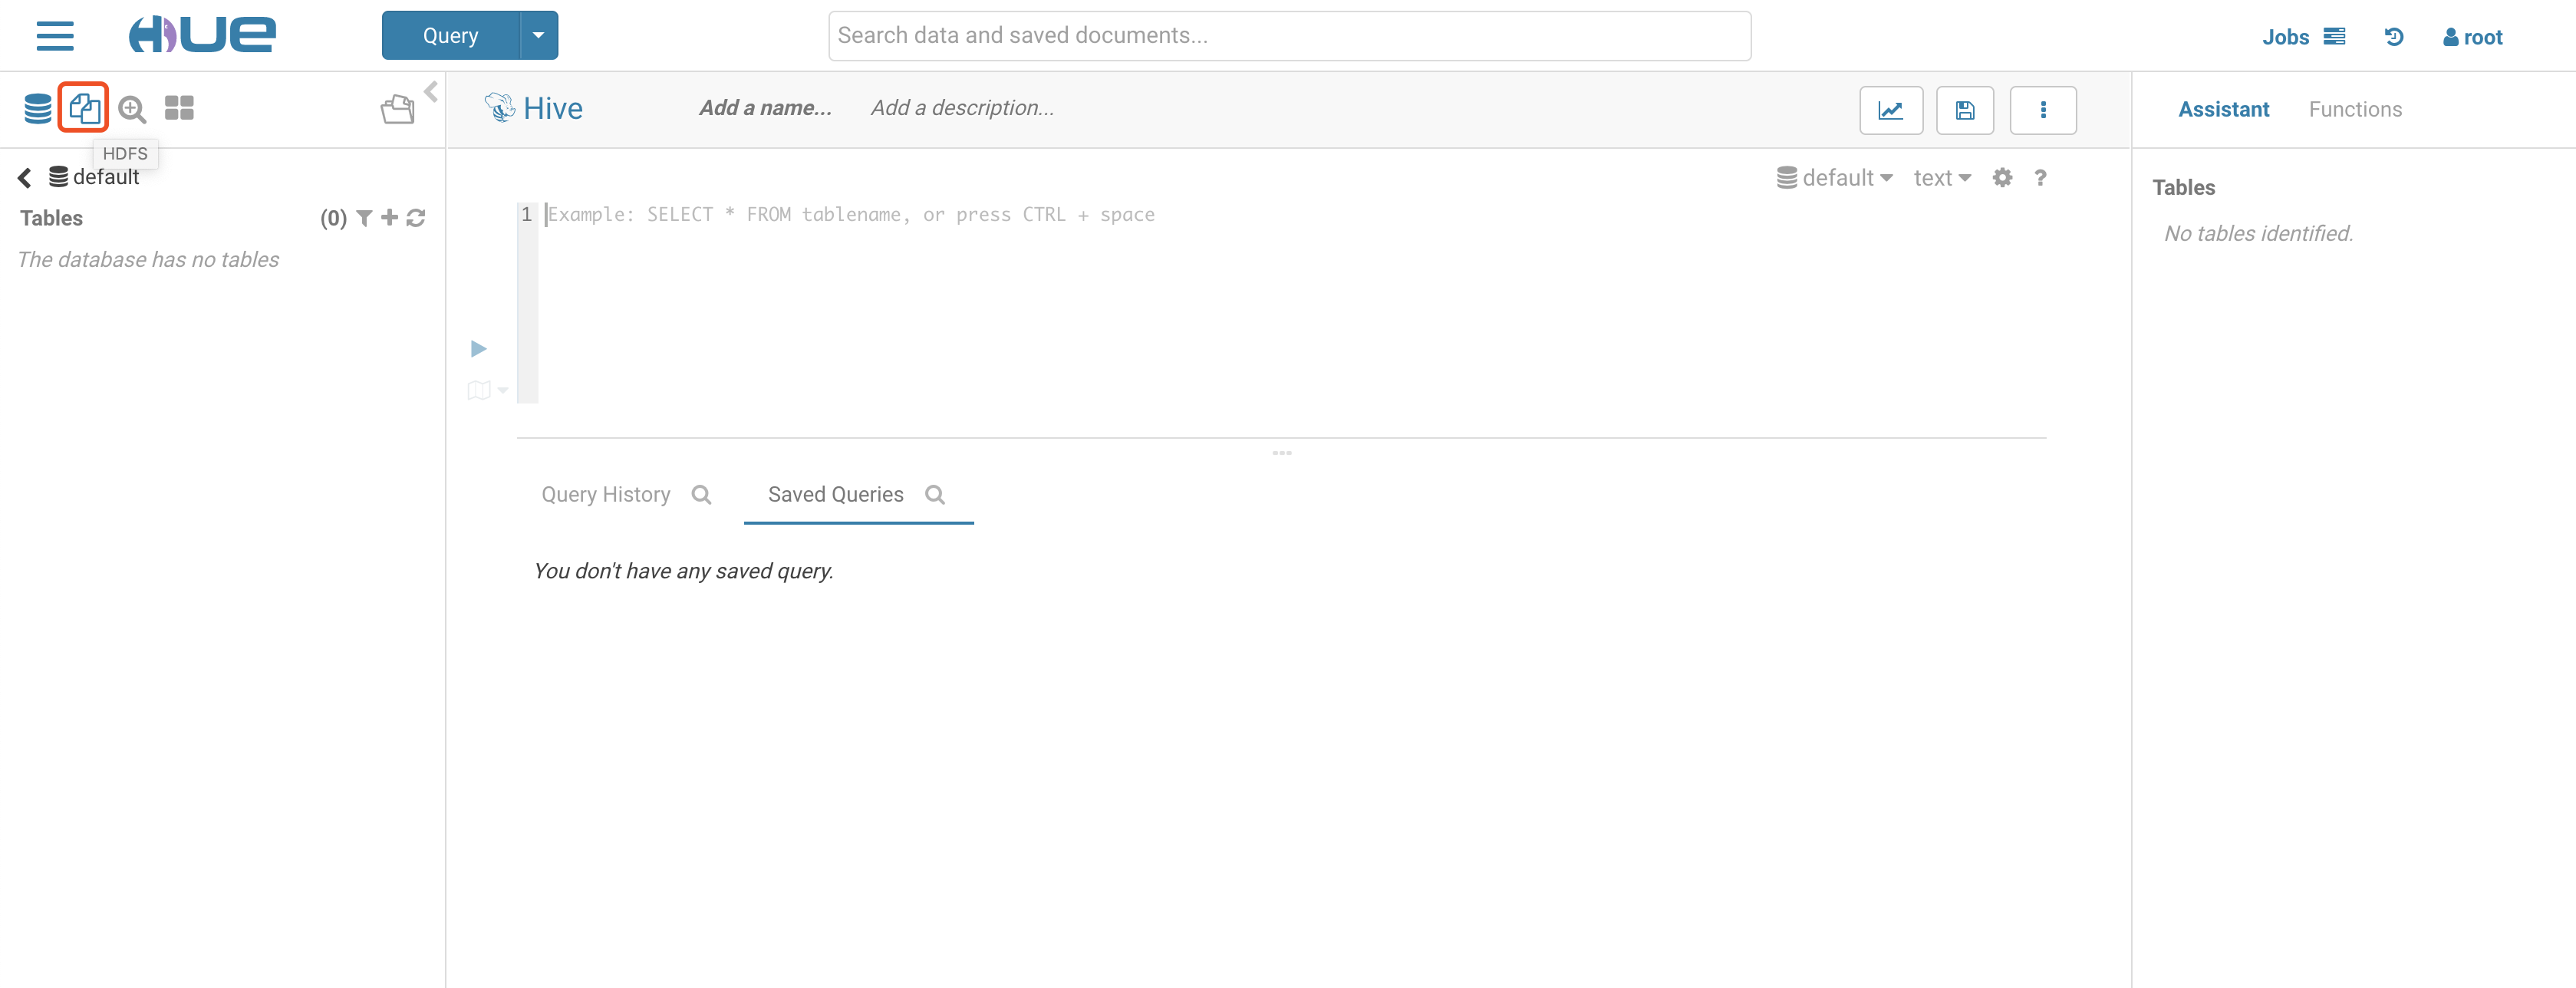2576x988 pixels.
Task: Run the query with play button
Action: point(479,349)
